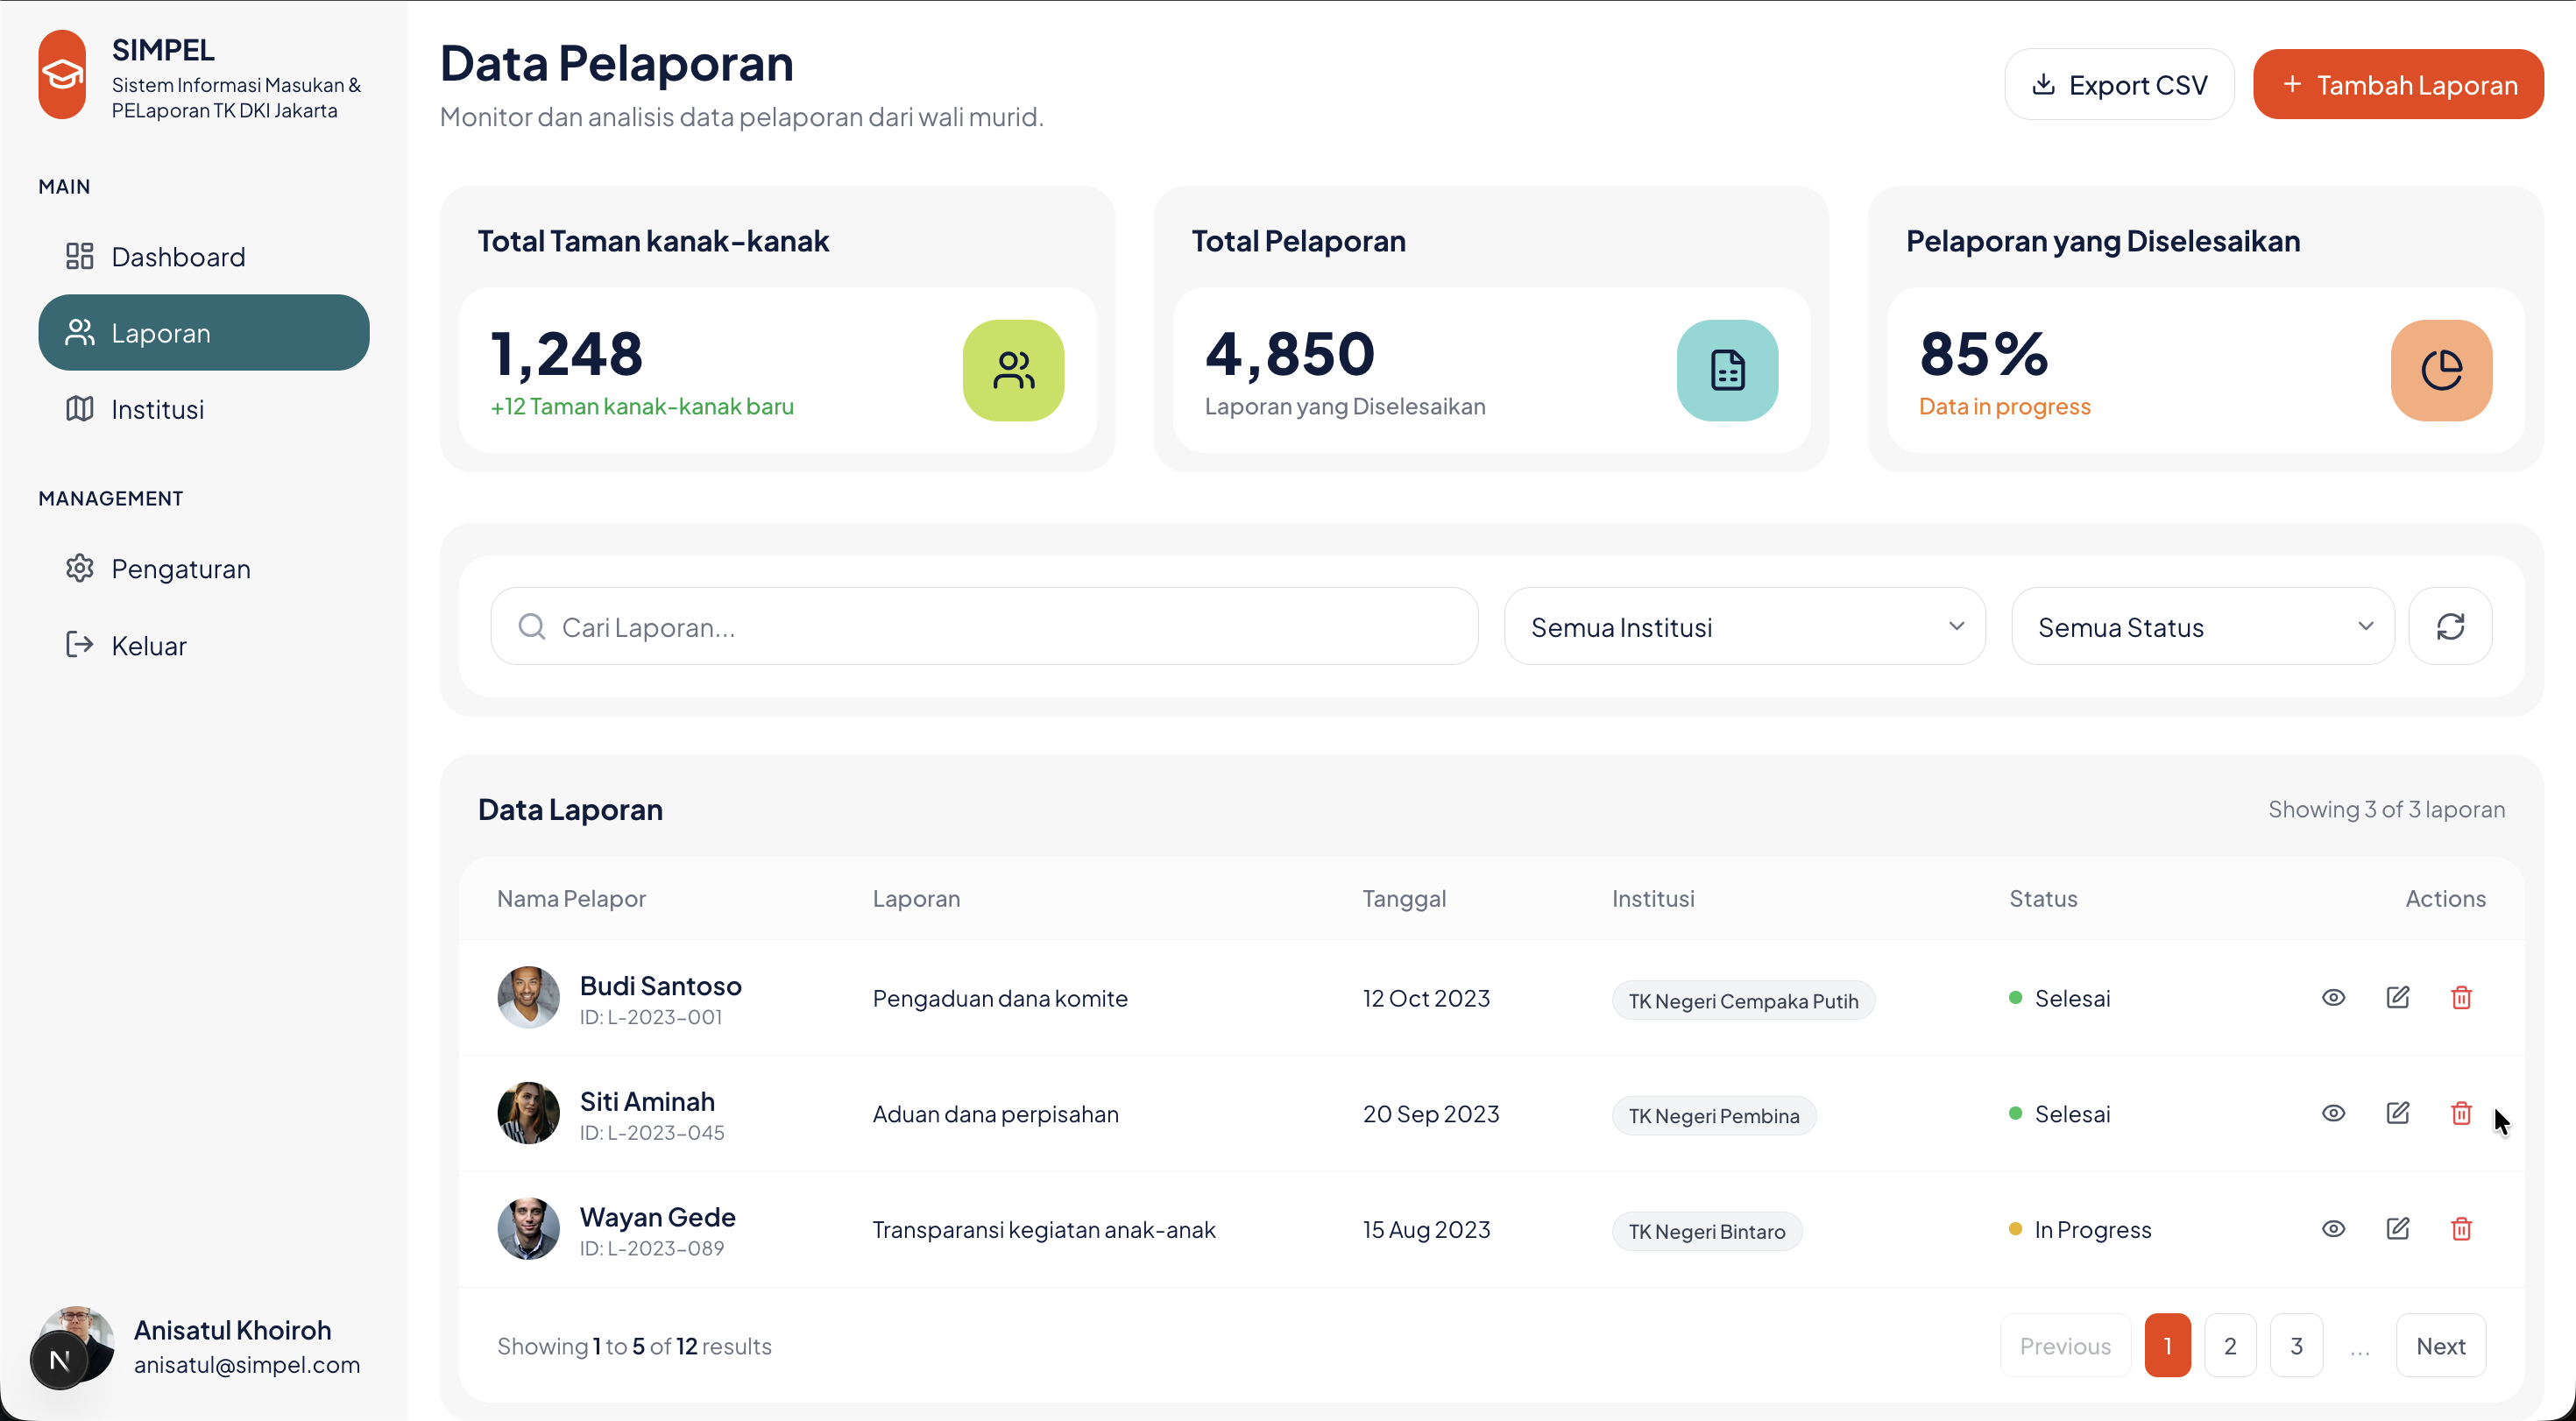2576x1421 pixels.
Task: Edit Siti Aminah's report via pencil icon
Action: tap(2397, 1113)
